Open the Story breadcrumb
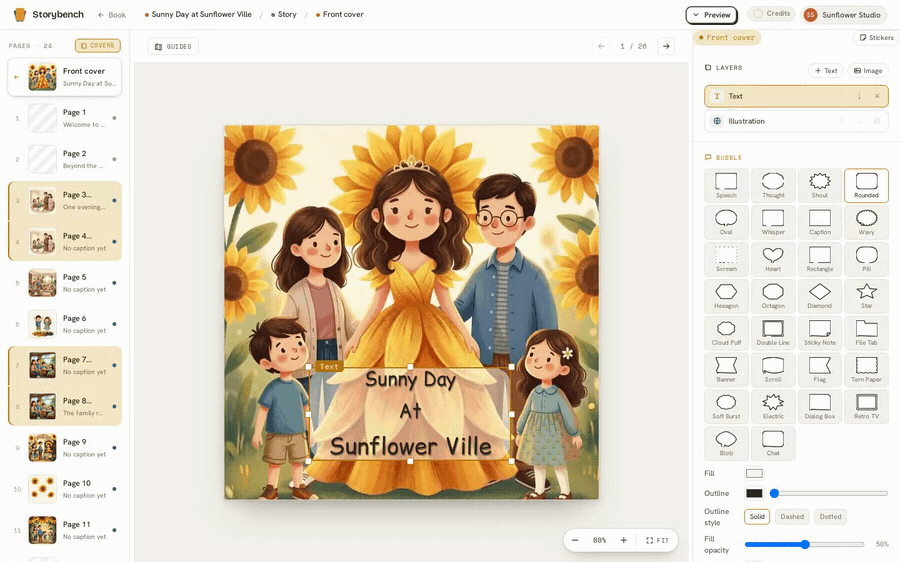 pos(284,14)
